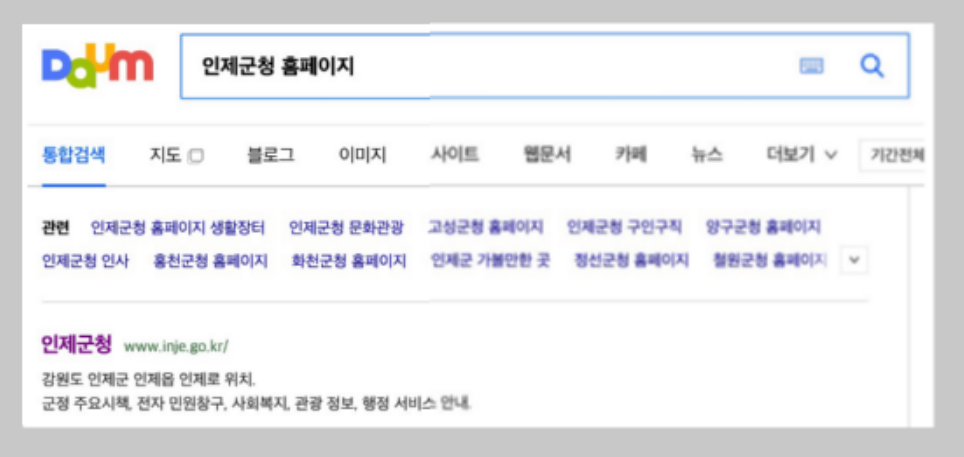Click related search 고성군청 홈페이지
964x457 pixels.
click(x=486, y=228)
